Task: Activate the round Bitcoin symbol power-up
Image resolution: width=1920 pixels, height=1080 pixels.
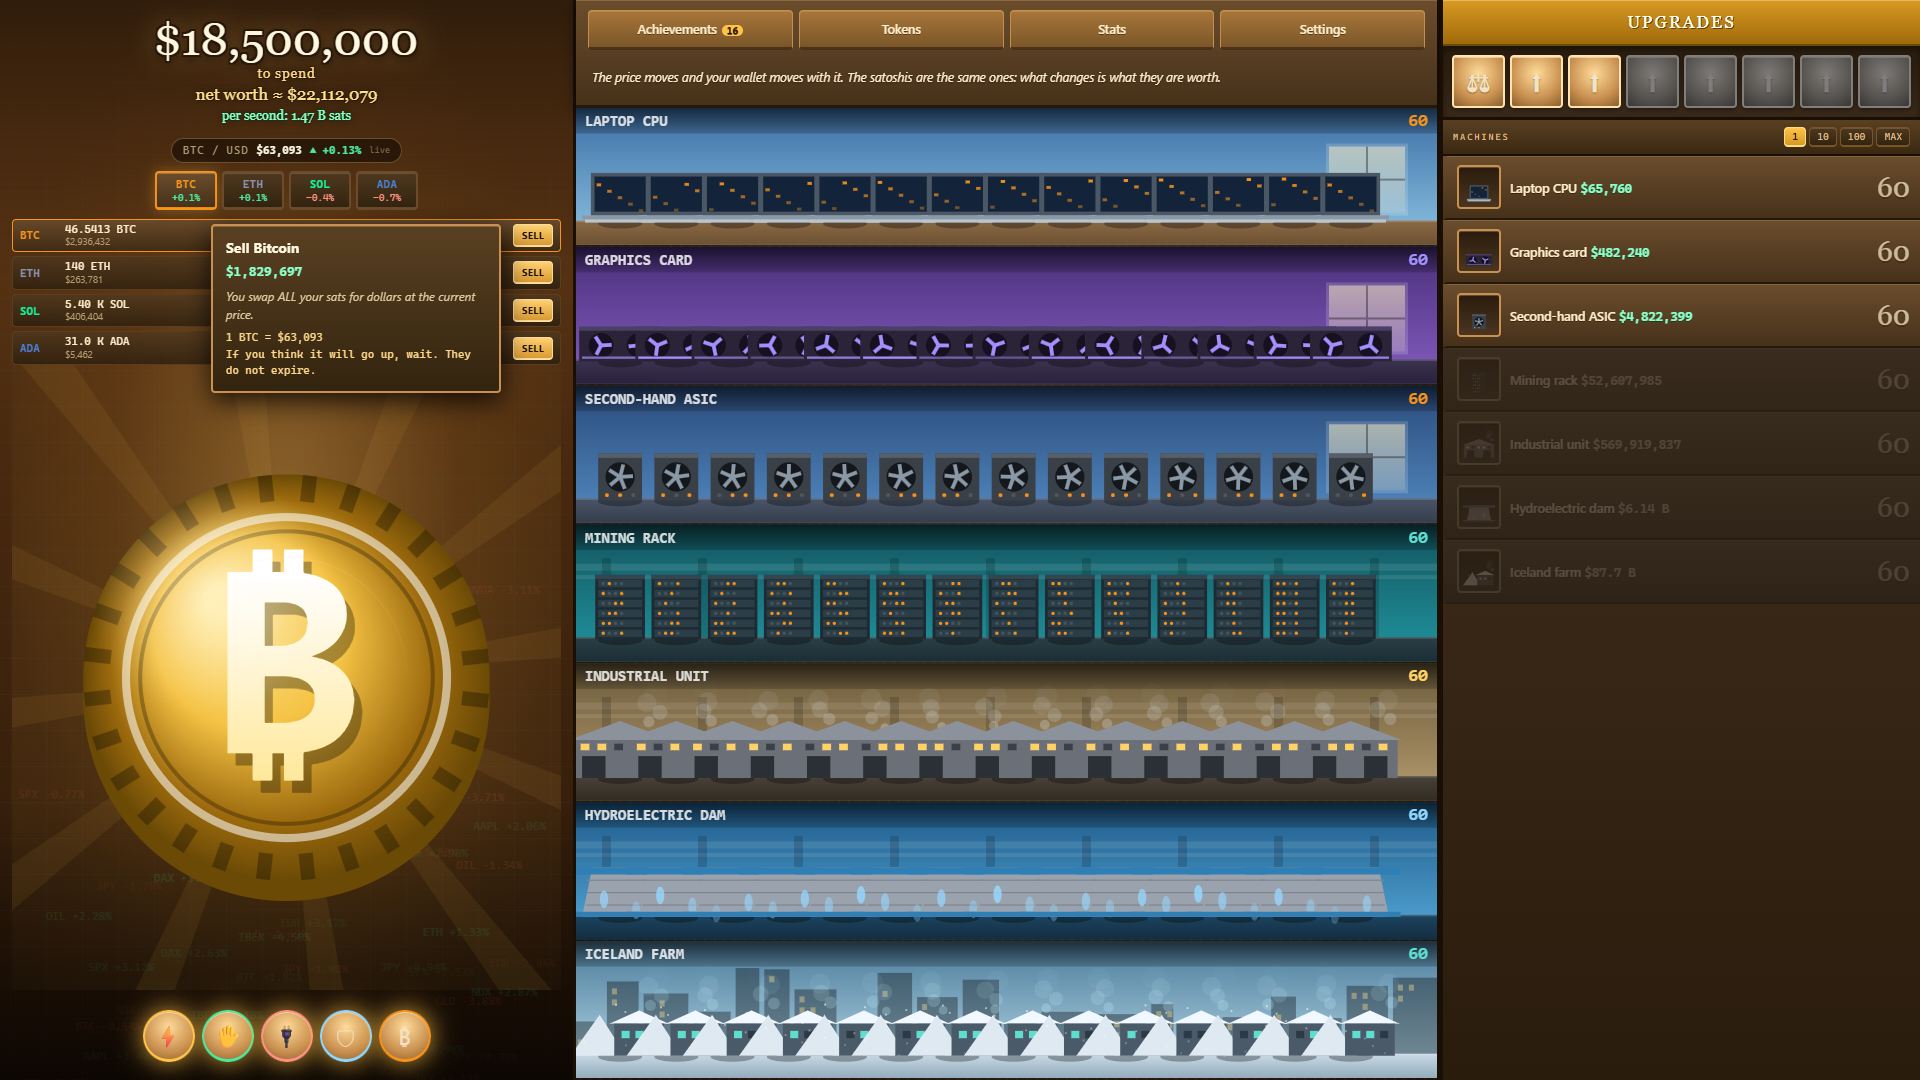Action: click(405, 1036)
